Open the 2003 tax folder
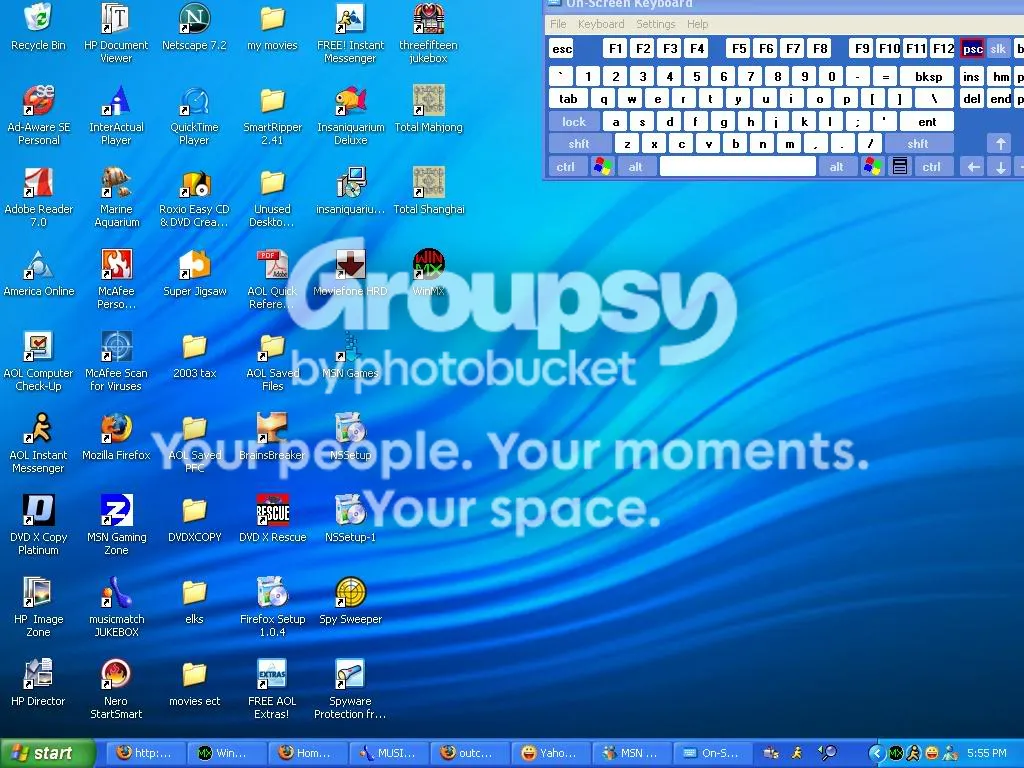The image size is (1024, 768). [x=194, y=355]
